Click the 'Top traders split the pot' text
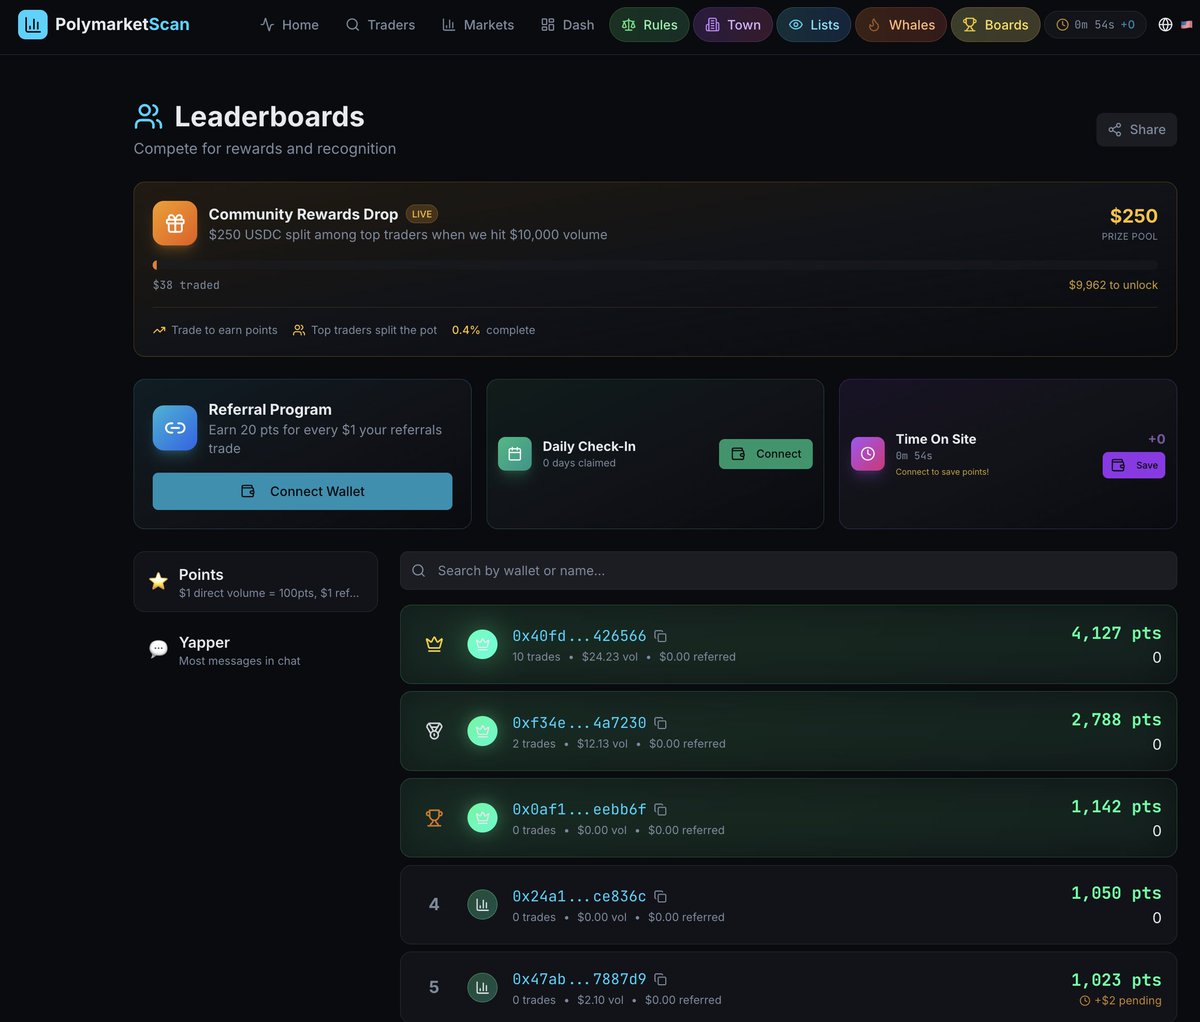Viewport: 1200px width, 1022px height. (x=374, y=330)
